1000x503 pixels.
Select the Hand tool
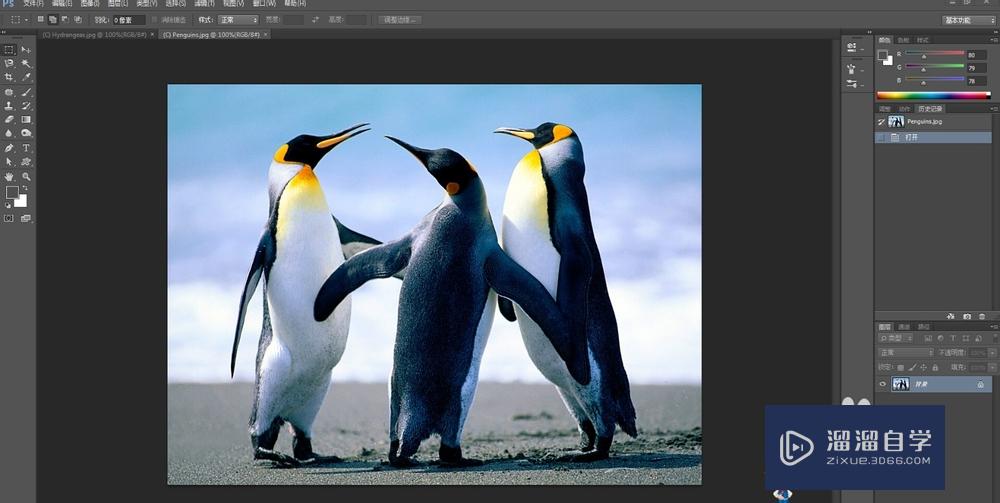click(9, 176)
